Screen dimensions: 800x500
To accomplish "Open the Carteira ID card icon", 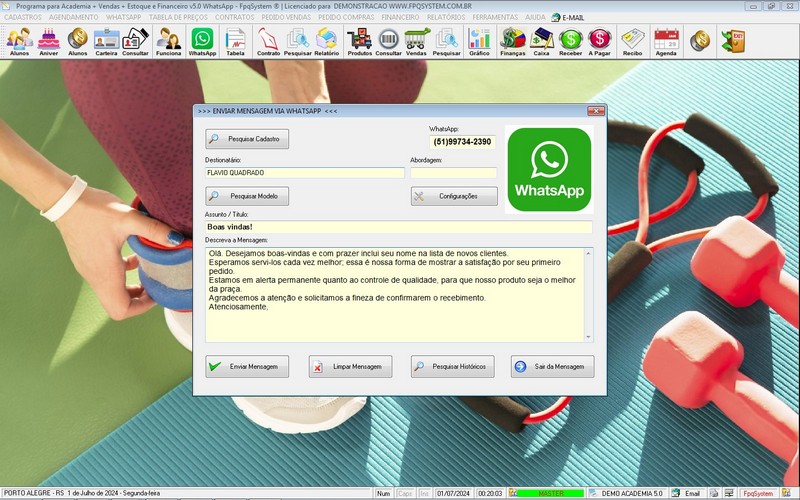I will coord(106,42).
